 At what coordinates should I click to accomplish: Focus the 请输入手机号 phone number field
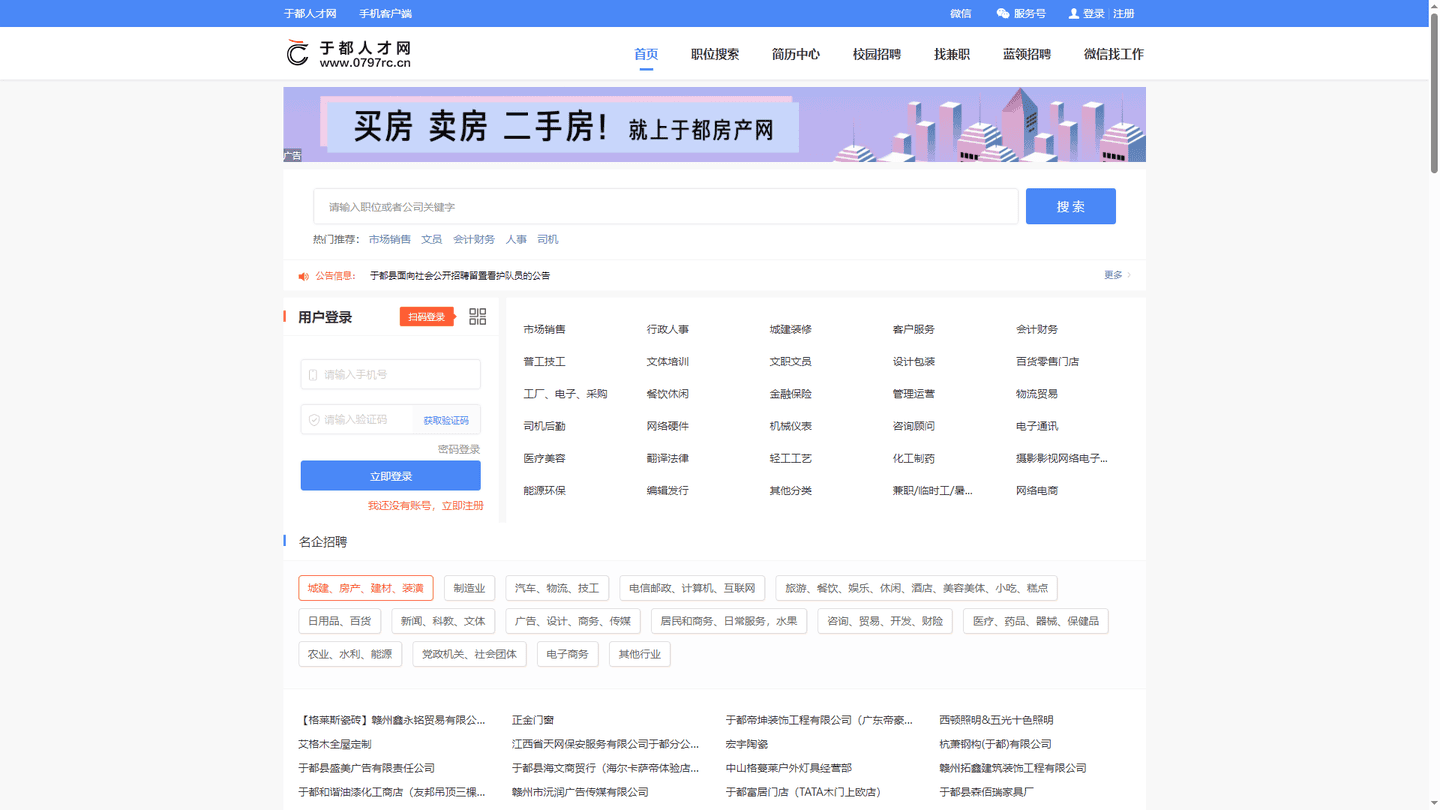(391, 374)
